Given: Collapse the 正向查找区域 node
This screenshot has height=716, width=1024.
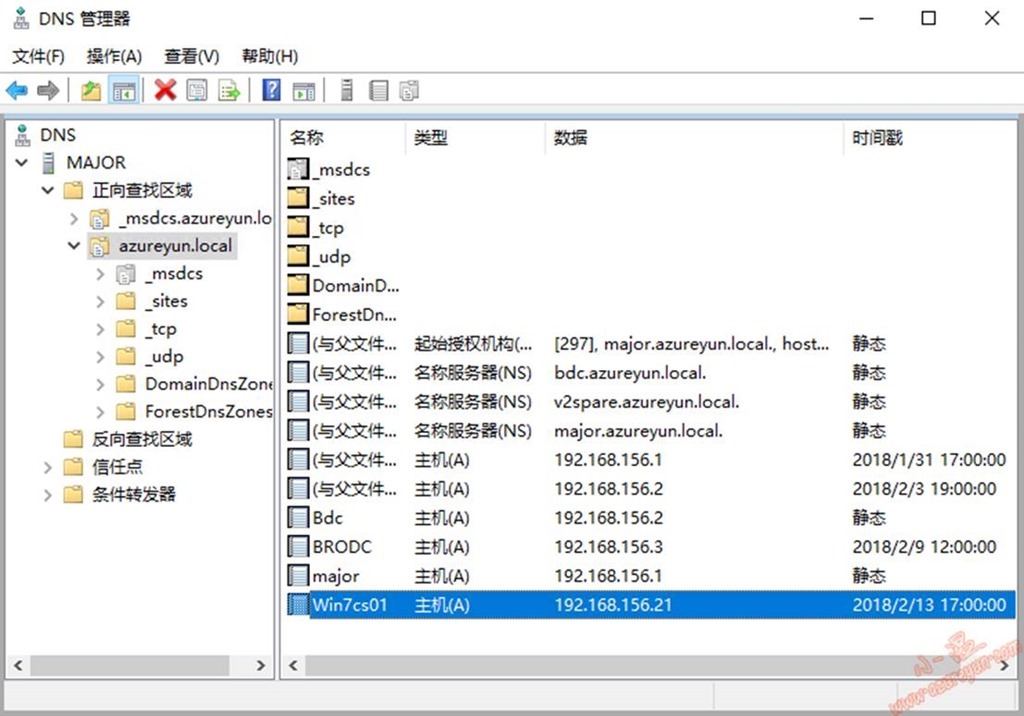Looking at the screenshot, I should (x=48, y=191).
